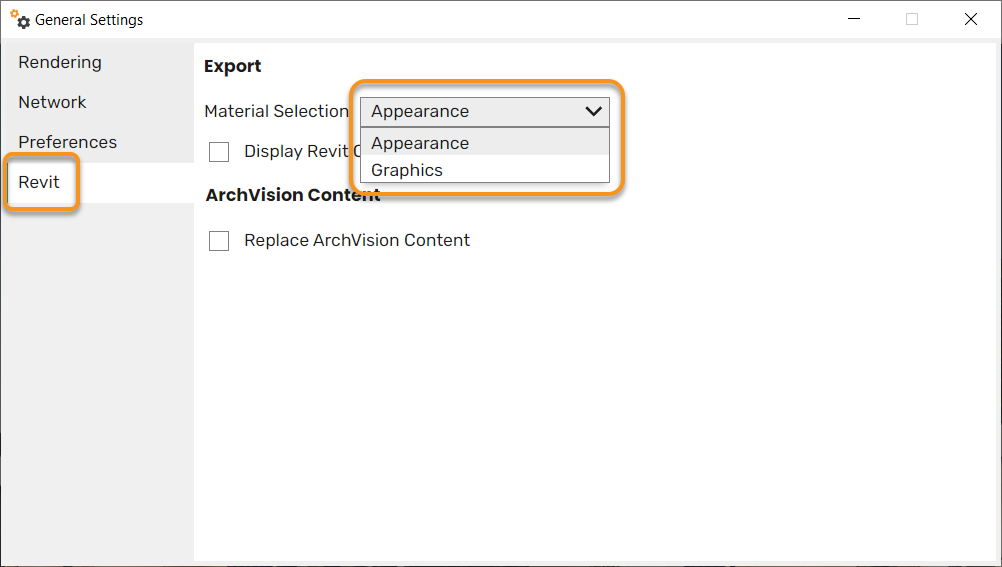
Task: Enable Replace ArchVision Content checkbox
Action: 219,241
